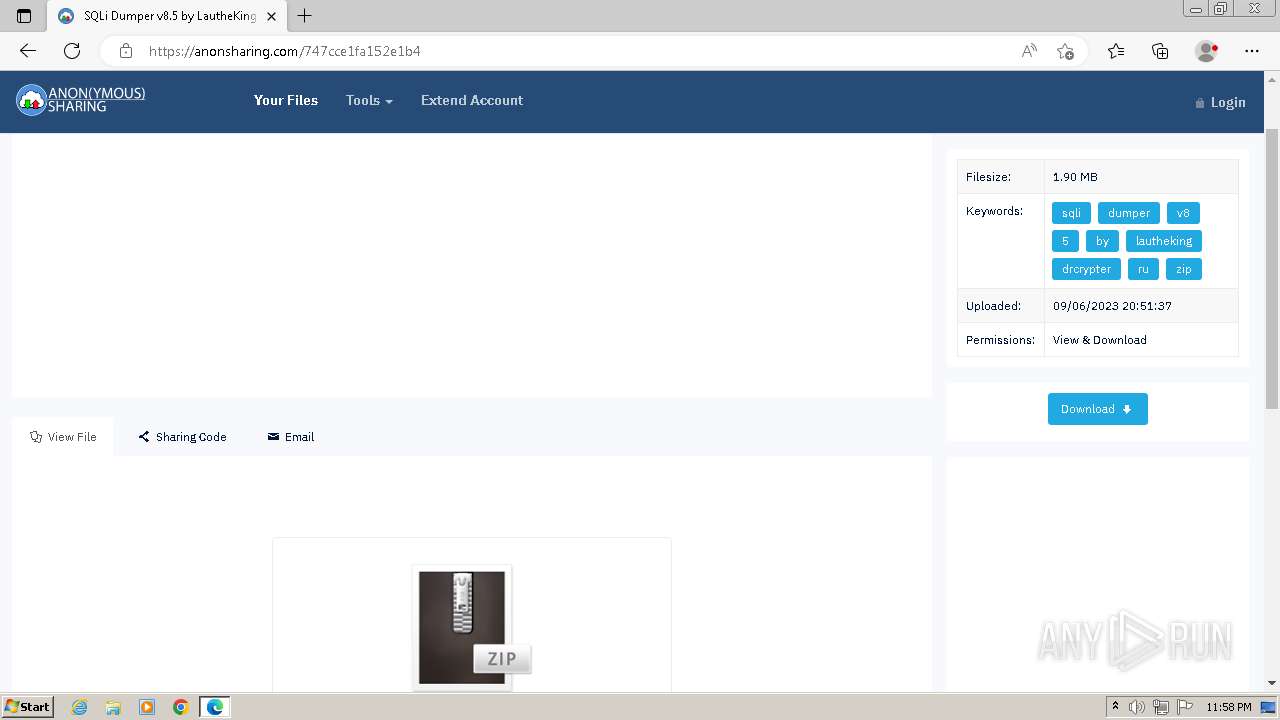Click the blue Download button
The image size is (1280, 720).
(1097, 409)
